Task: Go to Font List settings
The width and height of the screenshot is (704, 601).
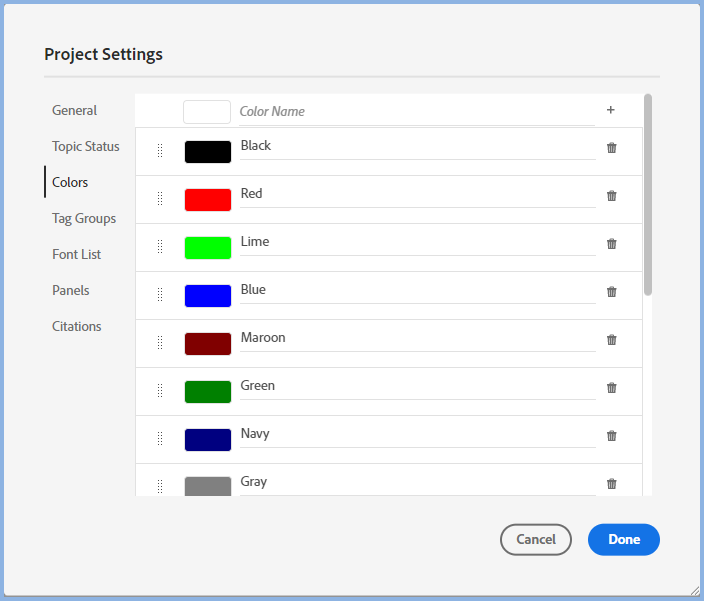Action: pyautogui.click(x=77, y=255)
